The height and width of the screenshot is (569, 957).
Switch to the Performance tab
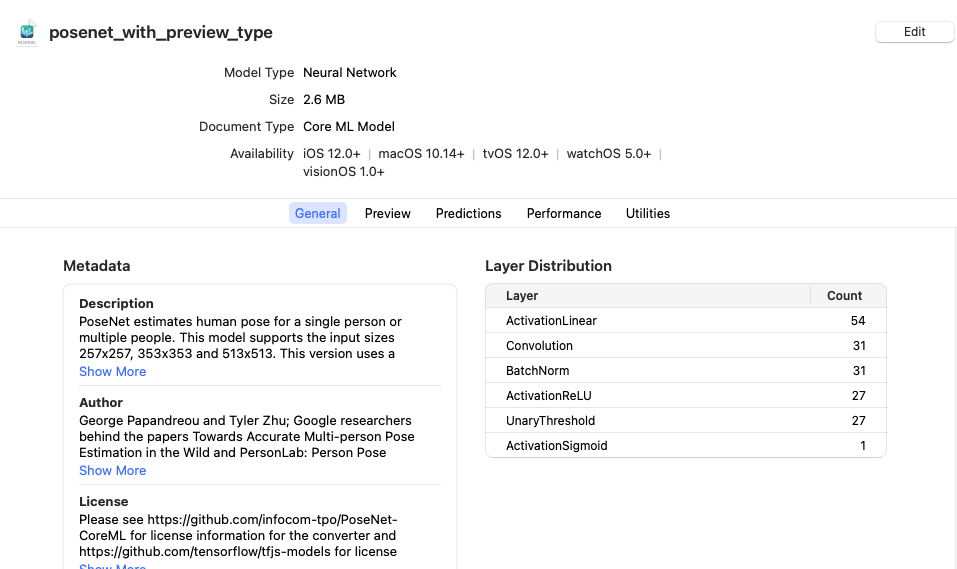click(x=564, y=213)
